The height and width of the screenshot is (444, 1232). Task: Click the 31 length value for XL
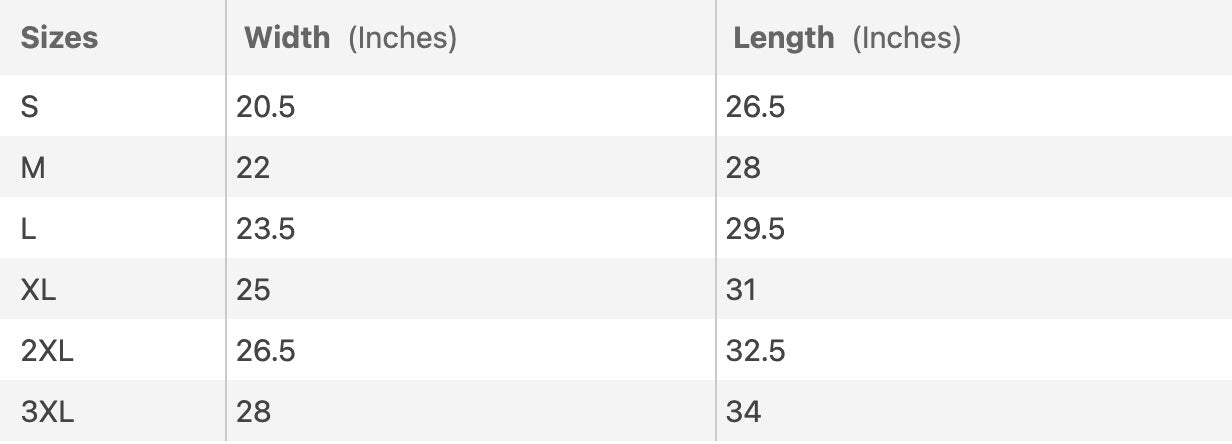741,290
